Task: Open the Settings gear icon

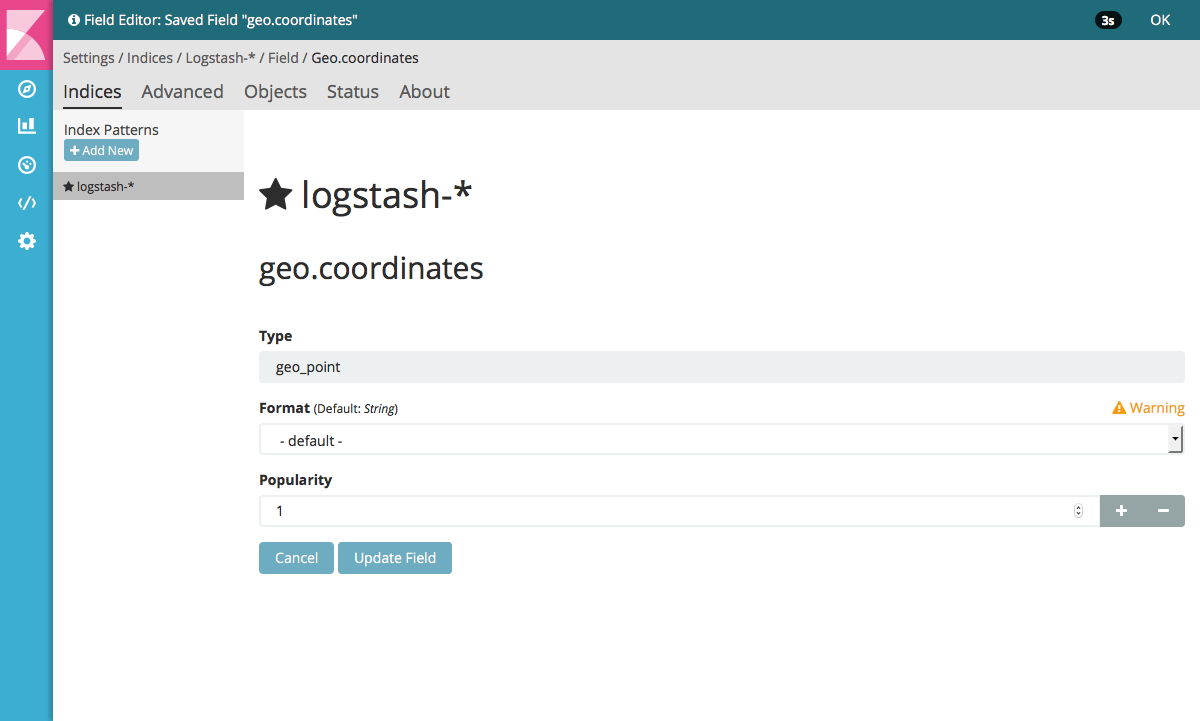Action: (x=27, y=241)
